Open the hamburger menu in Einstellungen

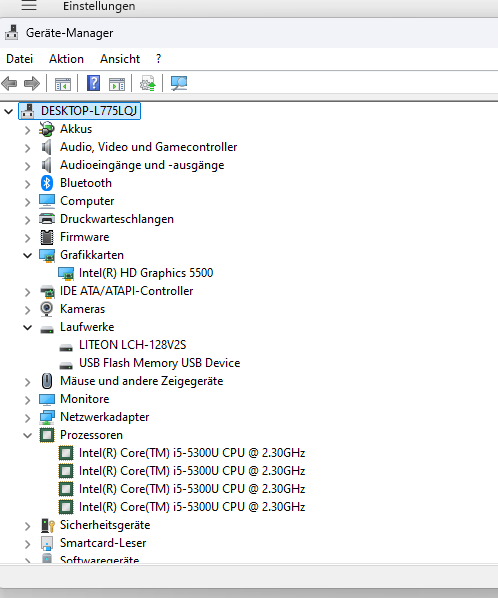[29, 5]
